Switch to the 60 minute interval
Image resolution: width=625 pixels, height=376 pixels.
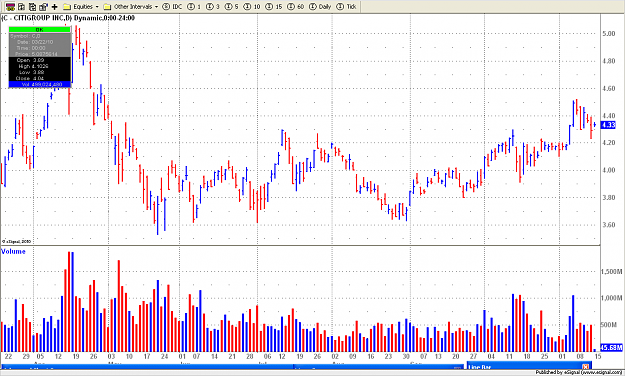296,6
